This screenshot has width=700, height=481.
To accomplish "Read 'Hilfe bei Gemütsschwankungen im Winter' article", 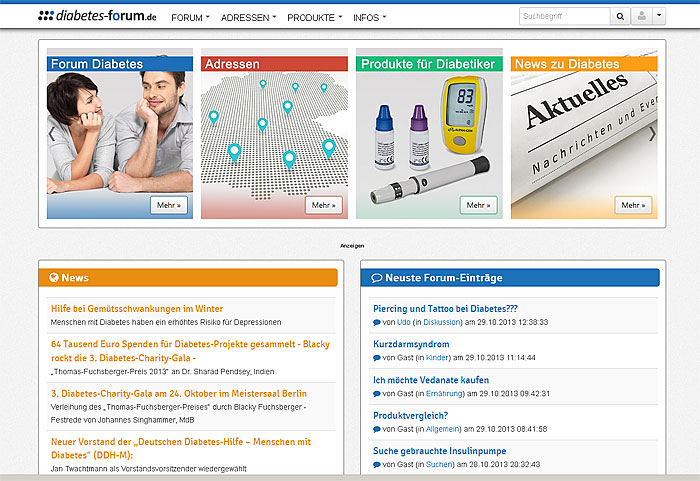I will pyautogui.click(x=137, y=309).
